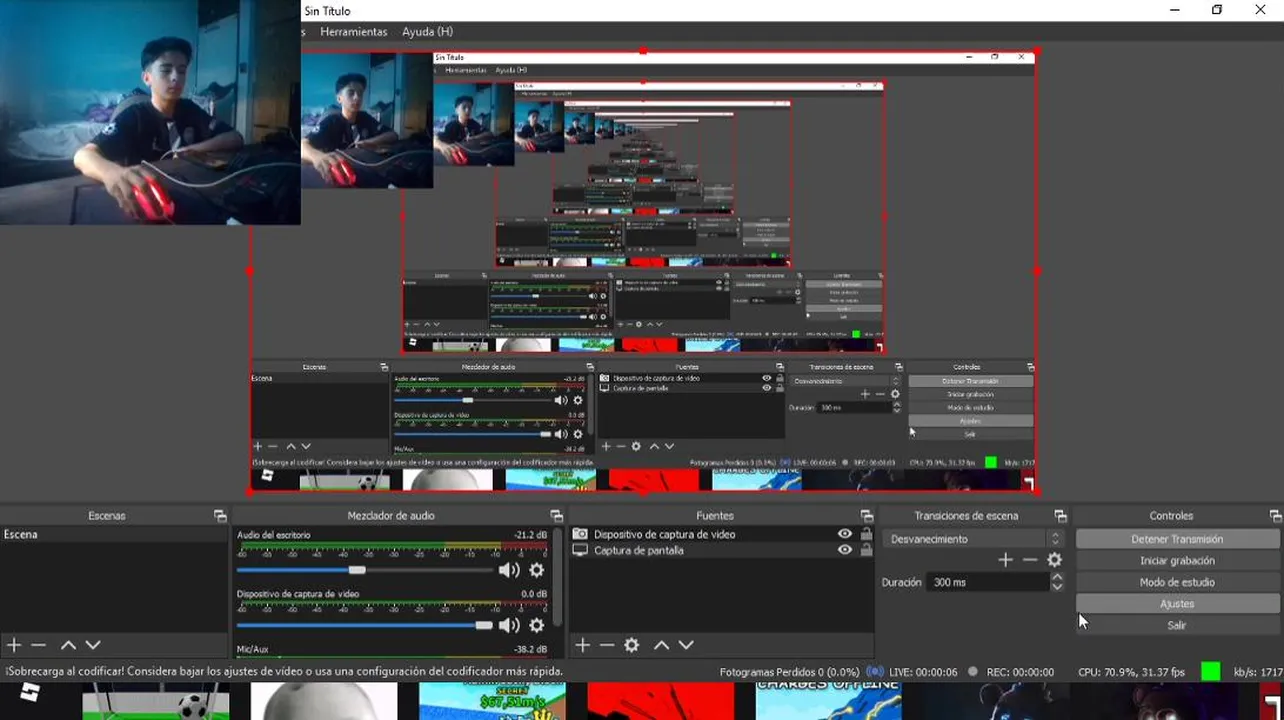Open Ajustes settings
This screenshot has width=1284, height=720.
1177,604
